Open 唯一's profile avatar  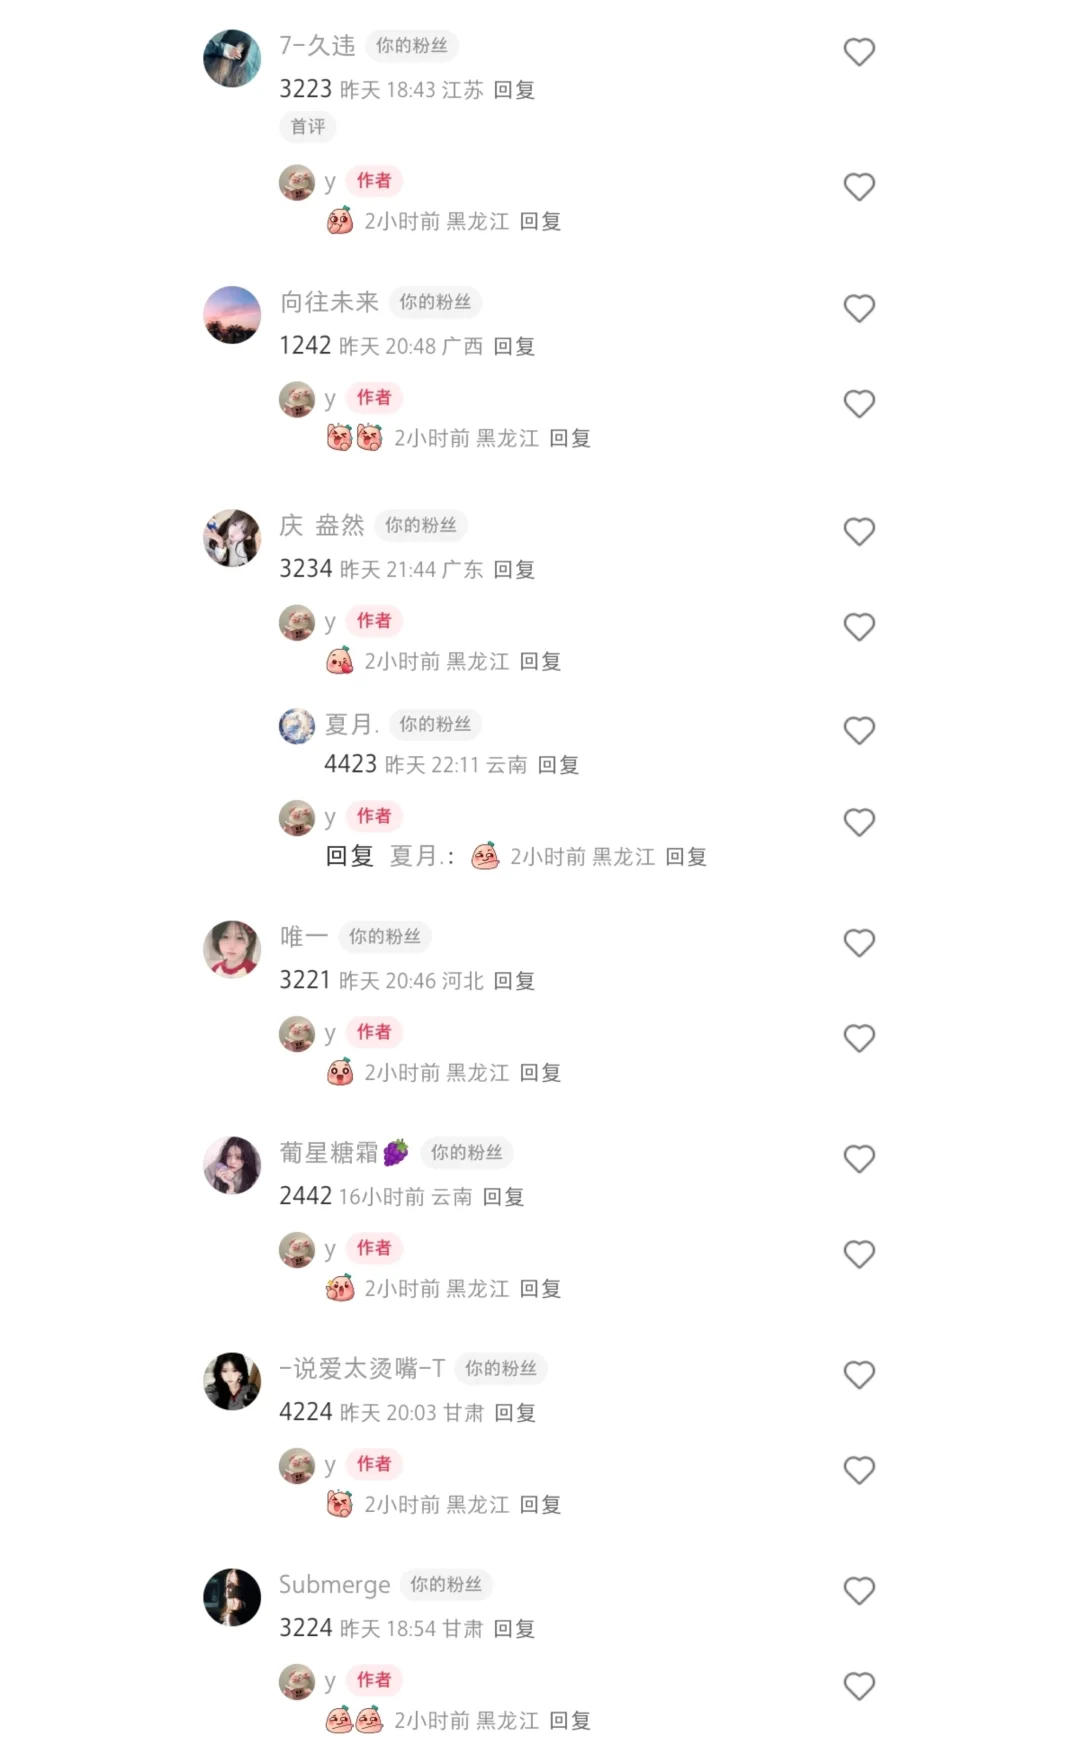pyautogui.click(x=232, y=949)
